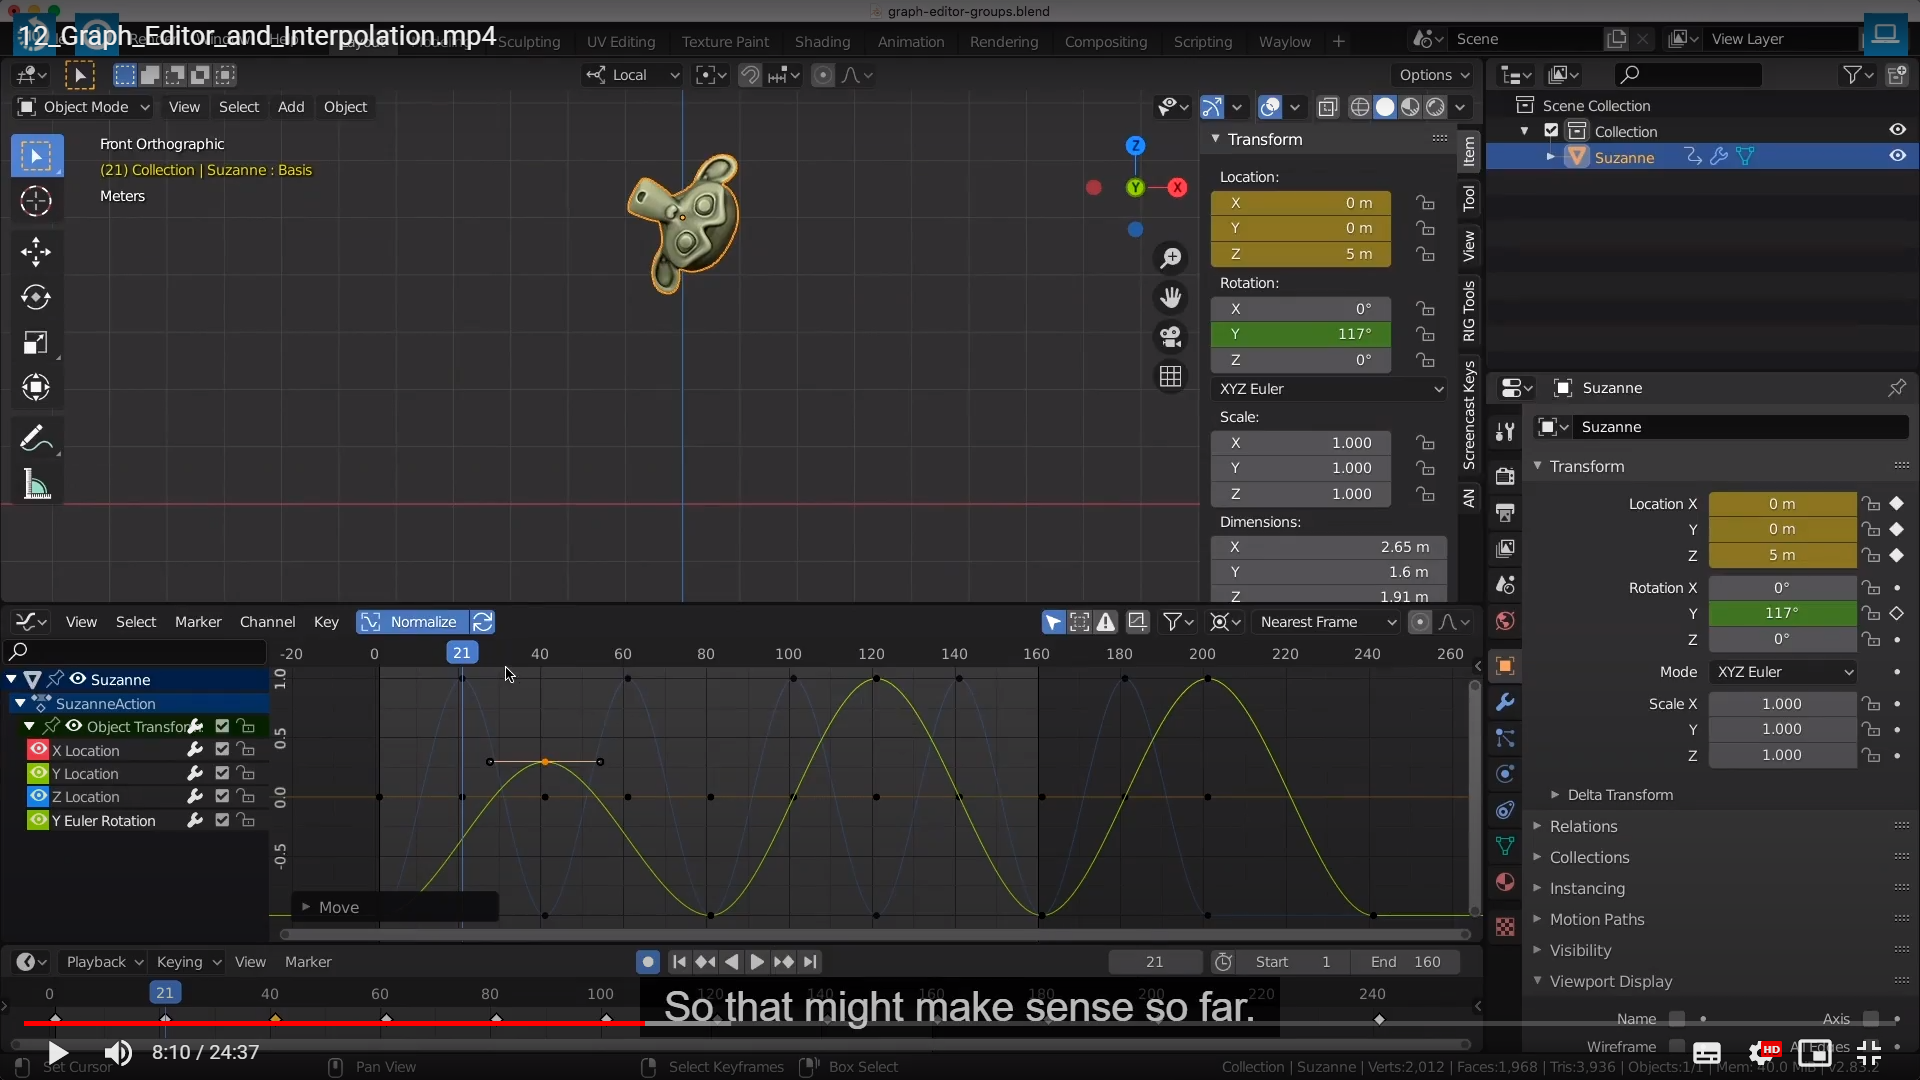Screen dimensions: 1920x1080
Task: Hide Suzanne in the outliner
Action: click(x=1897, y=156)
